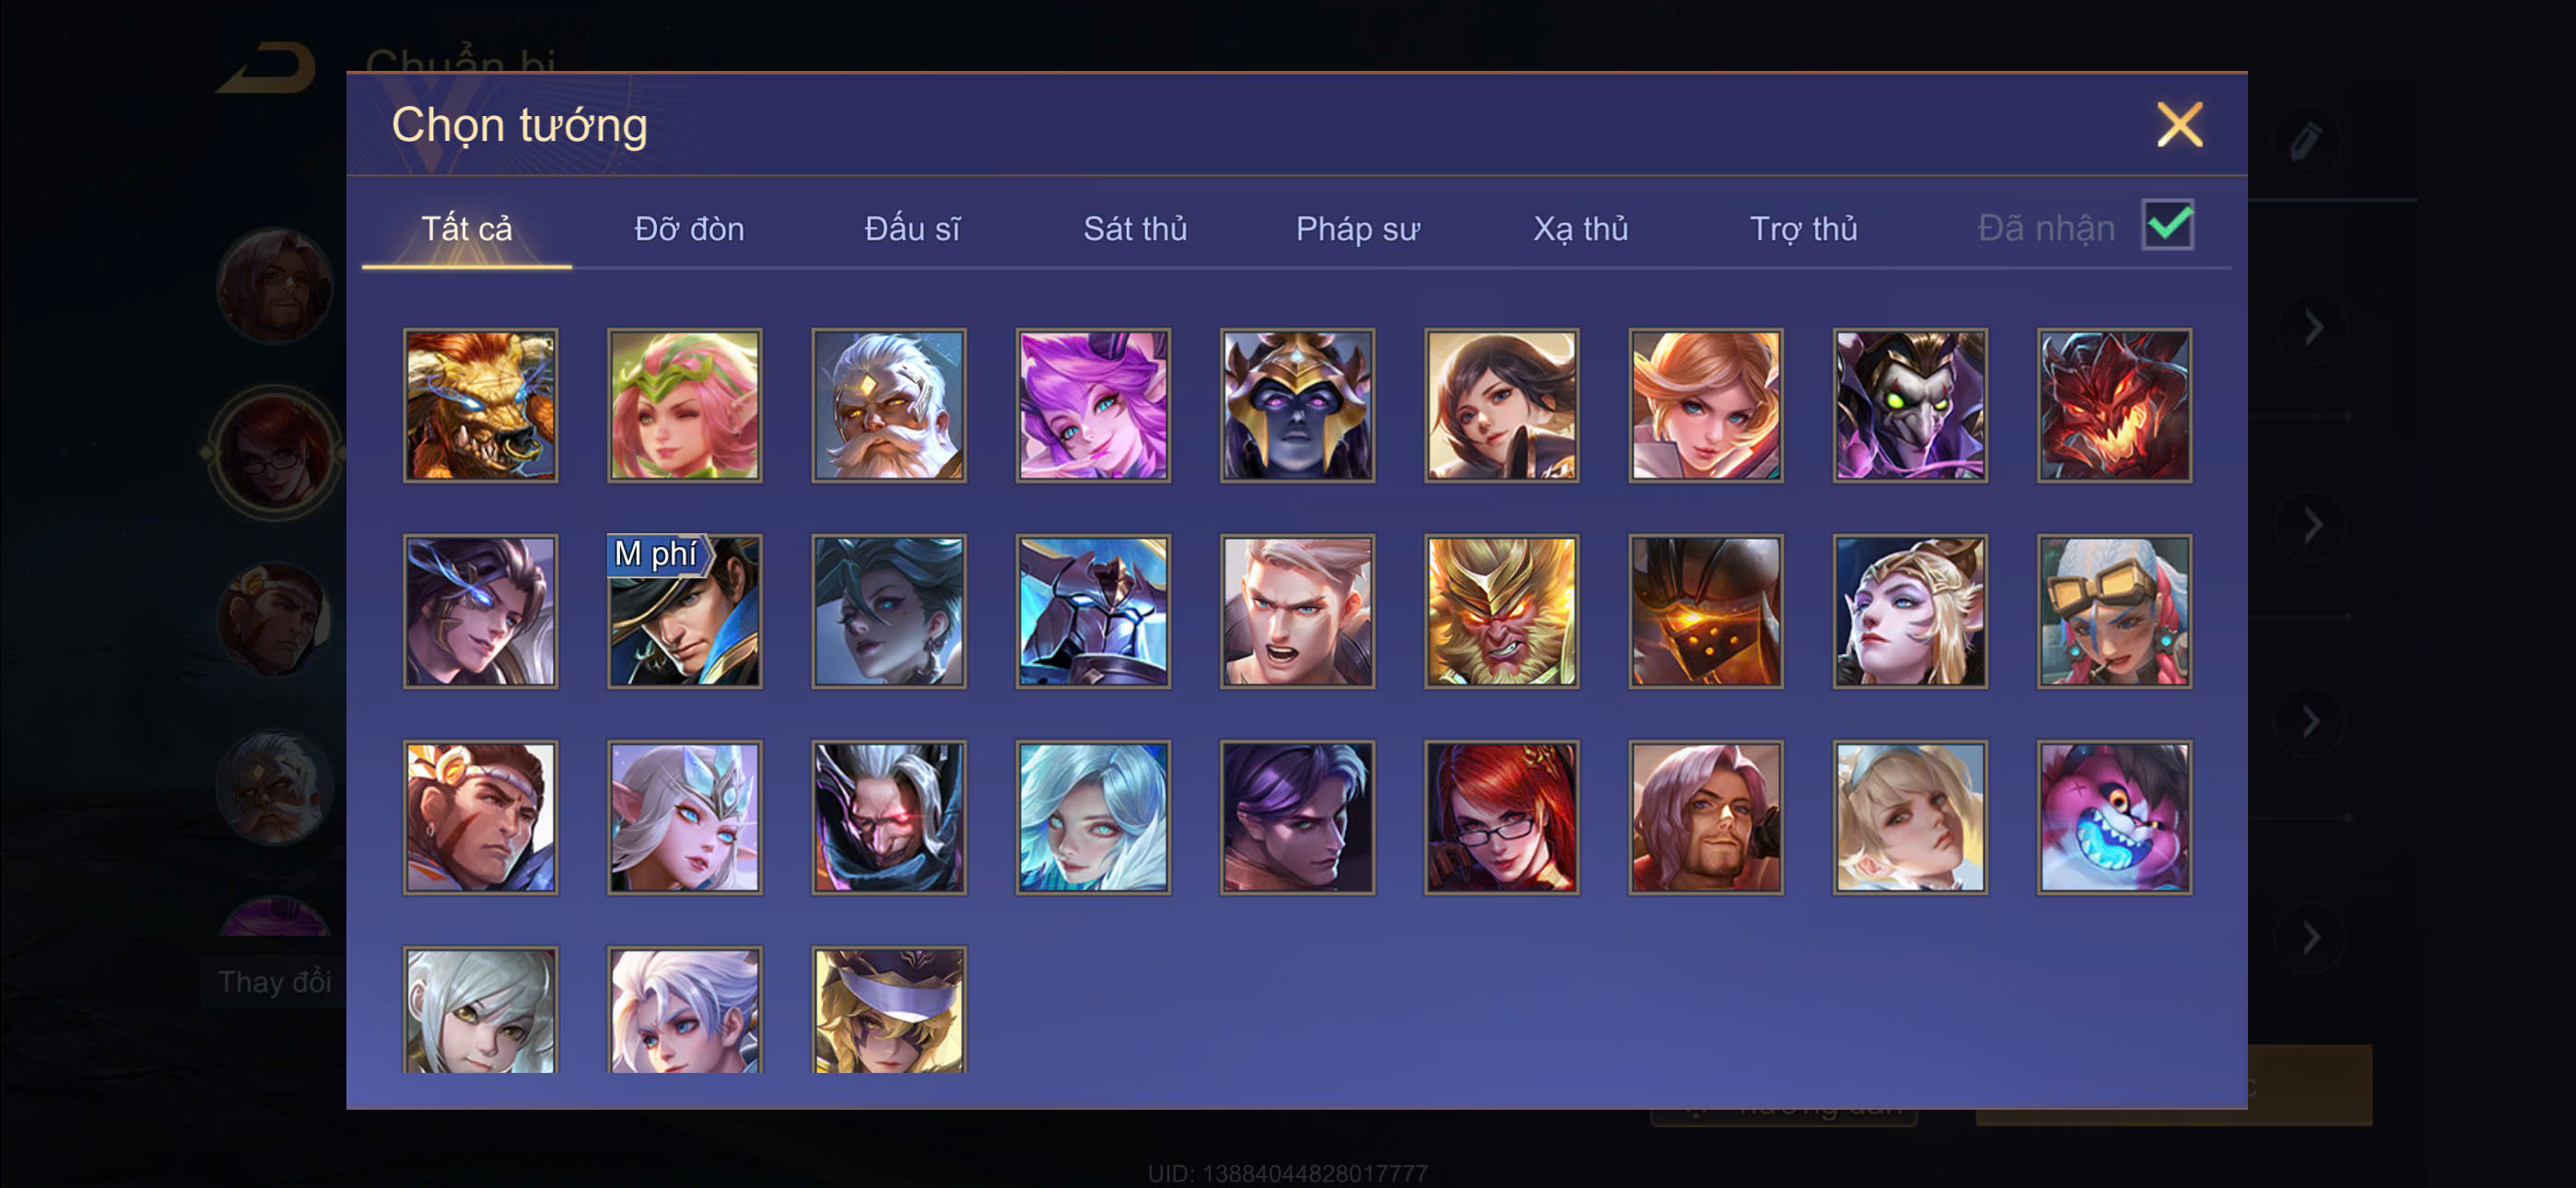The width and height of the screenshot is (2576, 1188).
Task: Show heroes under the Pháp sư tab
Action: coord(1357,229)
